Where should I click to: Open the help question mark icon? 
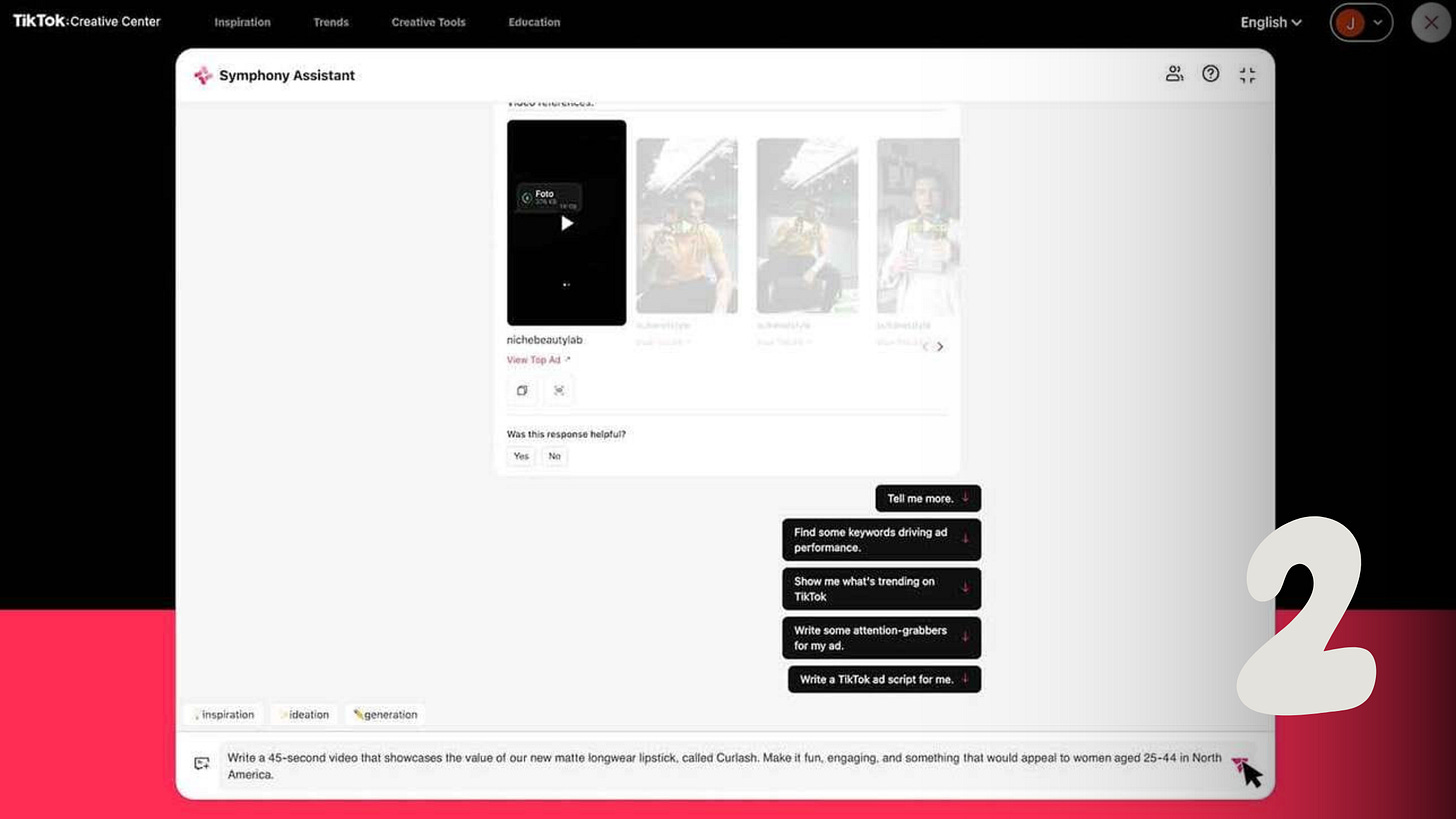tap(1211, 74)
